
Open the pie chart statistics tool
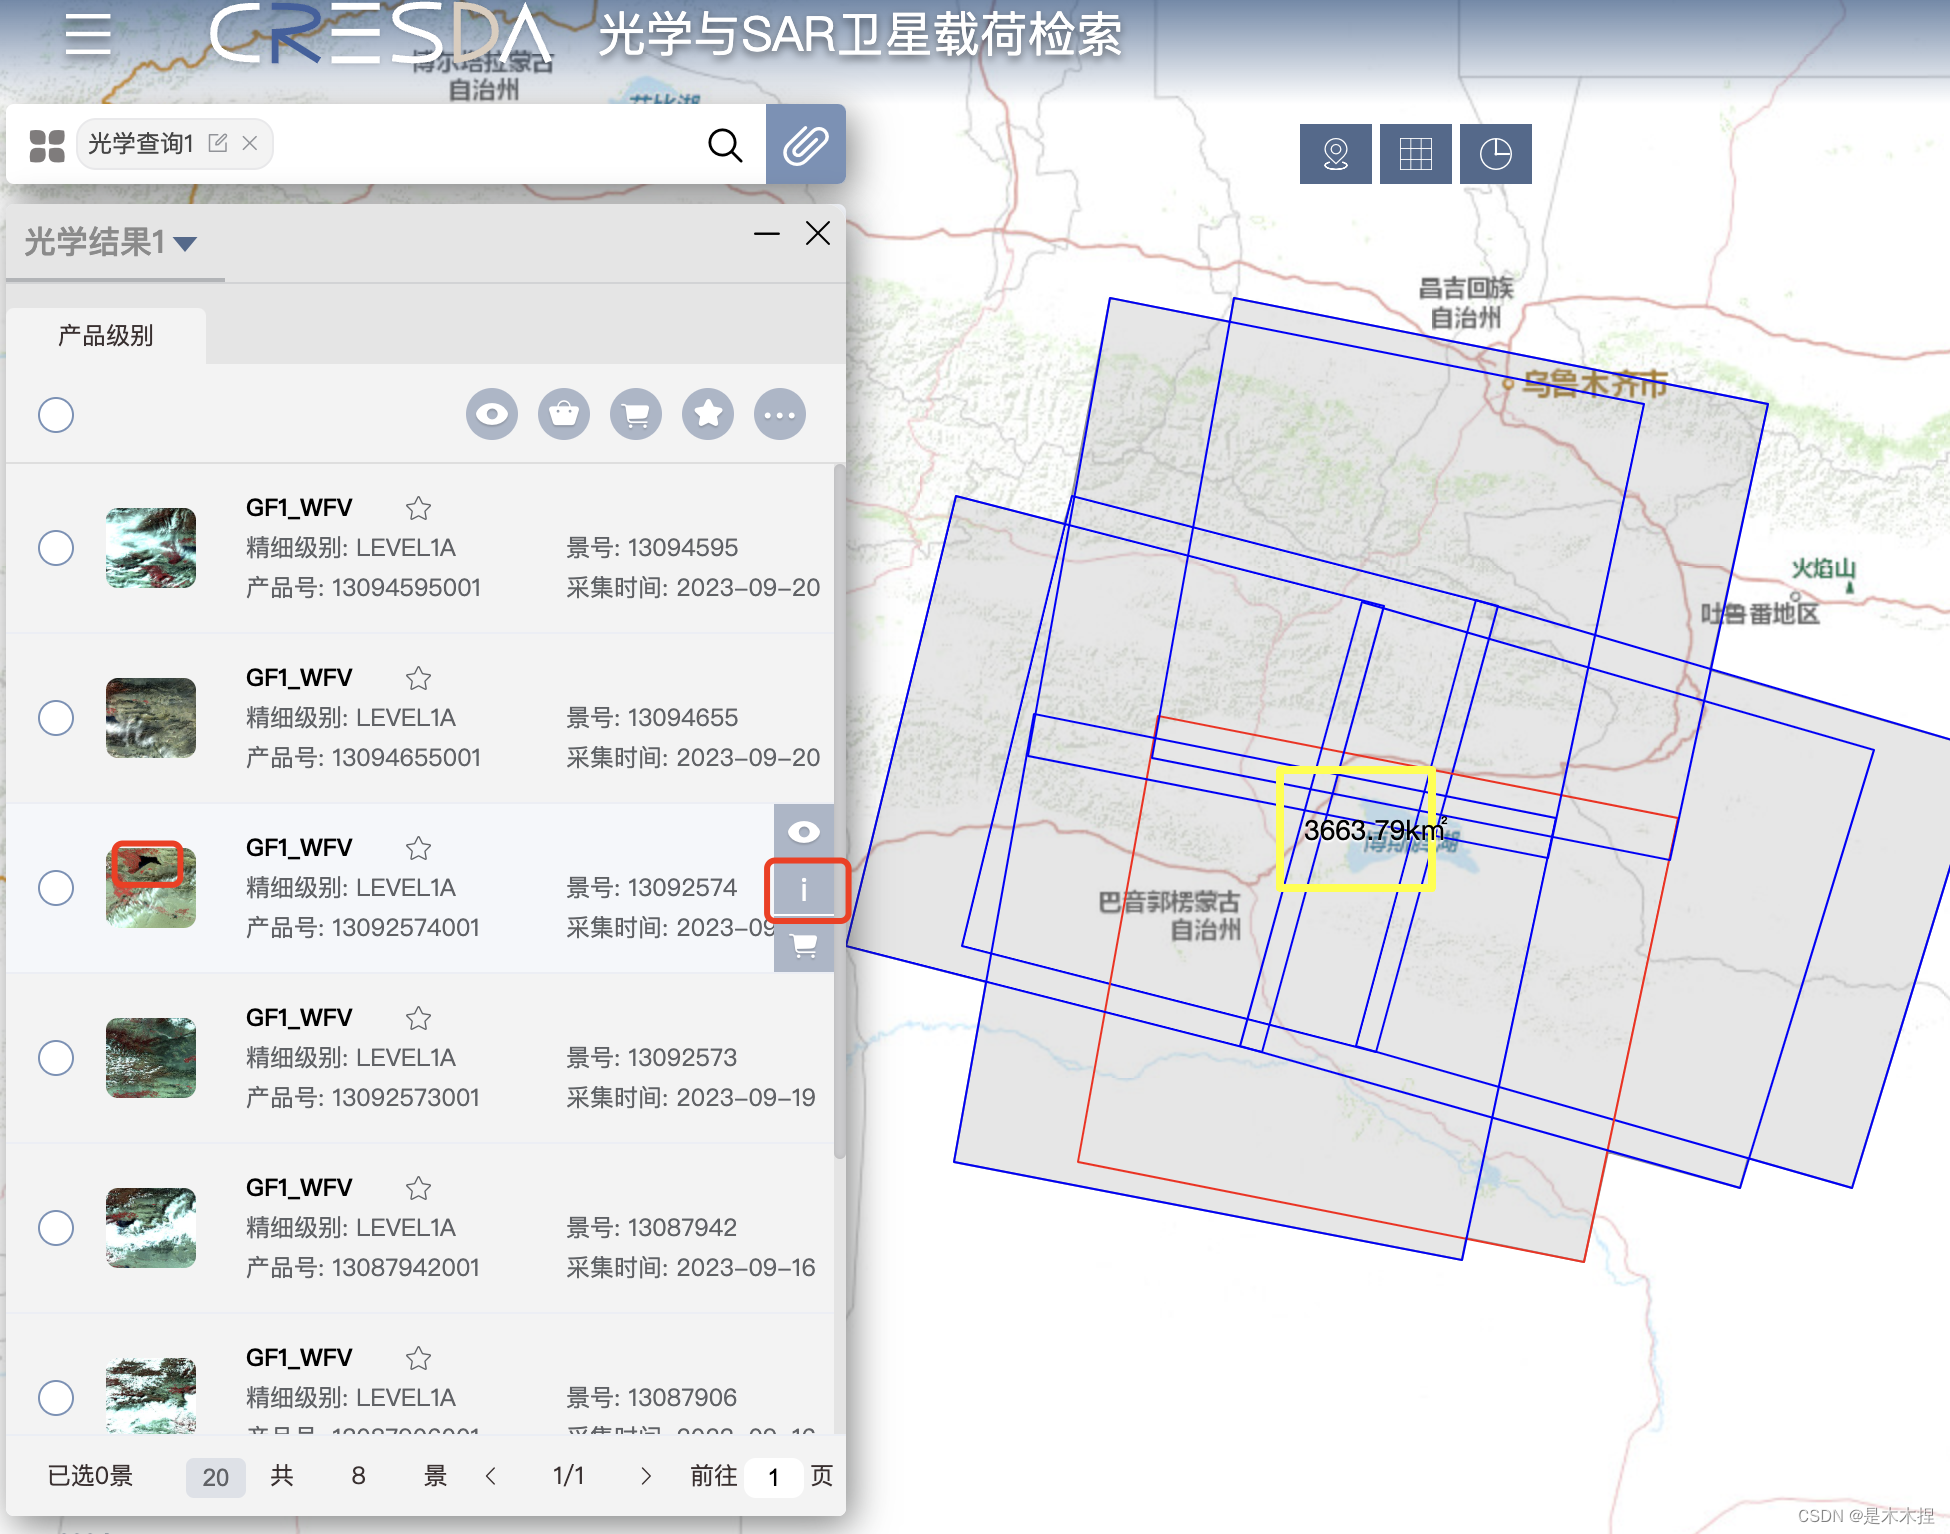1495,154
